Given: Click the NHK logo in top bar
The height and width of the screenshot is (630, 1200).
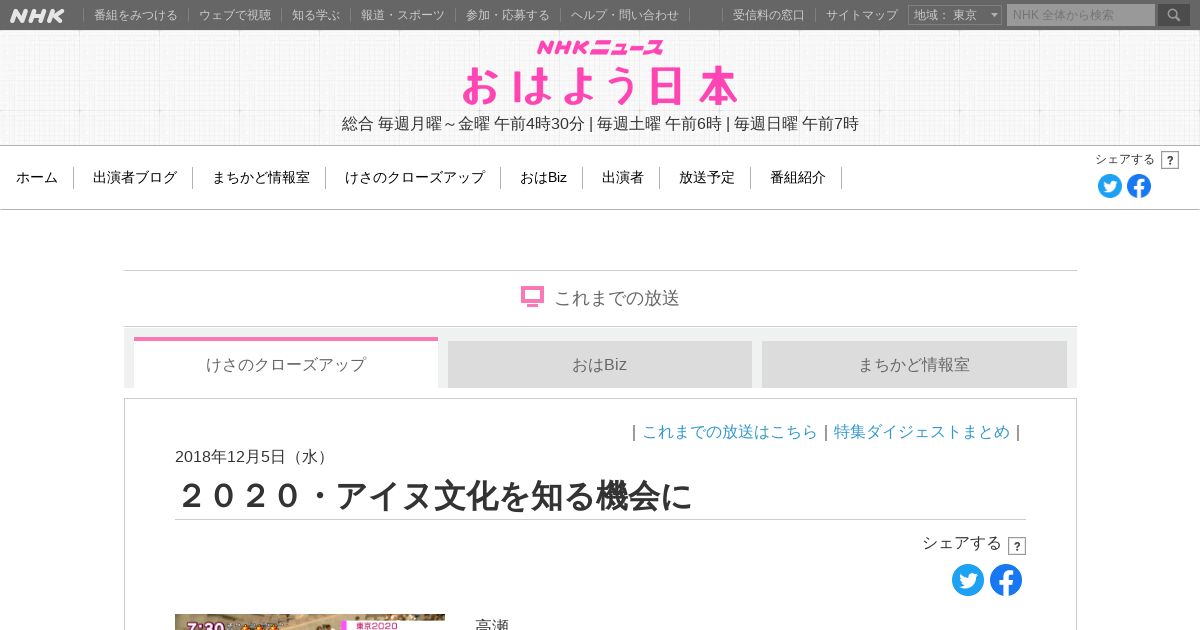Looking at the screenshot, I should pyautogui.click(x=37, y=15).
